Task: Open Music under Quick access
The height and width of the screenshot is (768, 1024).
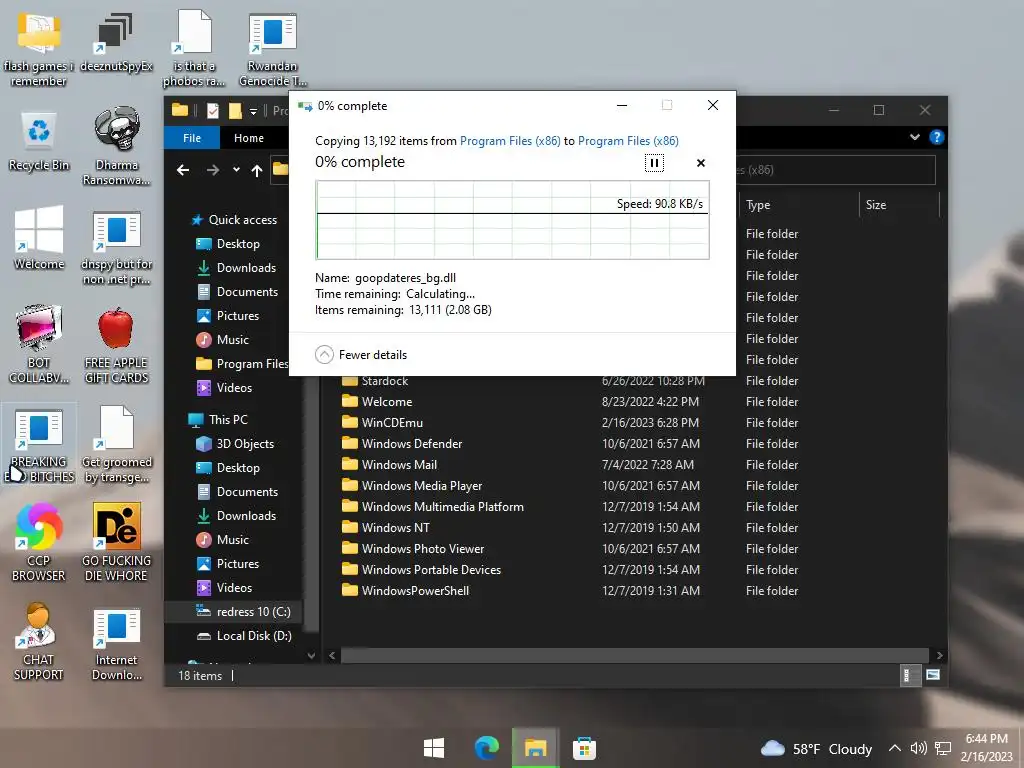Action: tap(223, 340)
